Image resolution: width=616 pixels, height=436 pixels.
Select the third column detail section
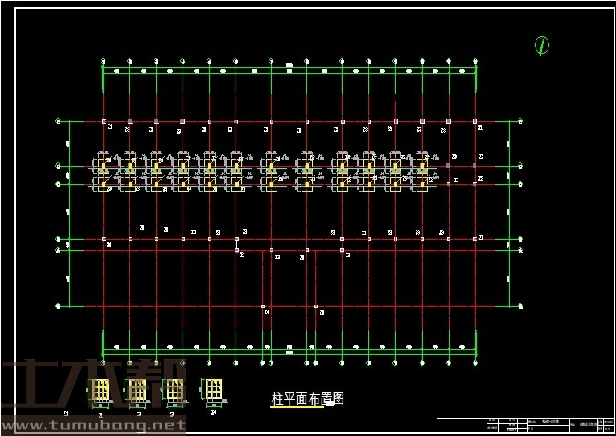click(x=173, y=391)
